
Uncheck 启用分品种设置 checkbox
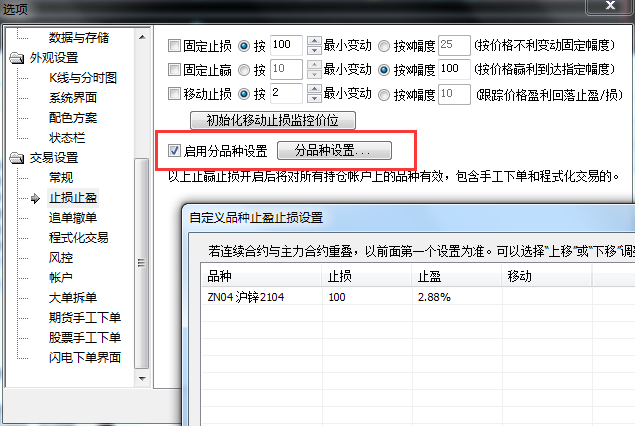point(174,151)
